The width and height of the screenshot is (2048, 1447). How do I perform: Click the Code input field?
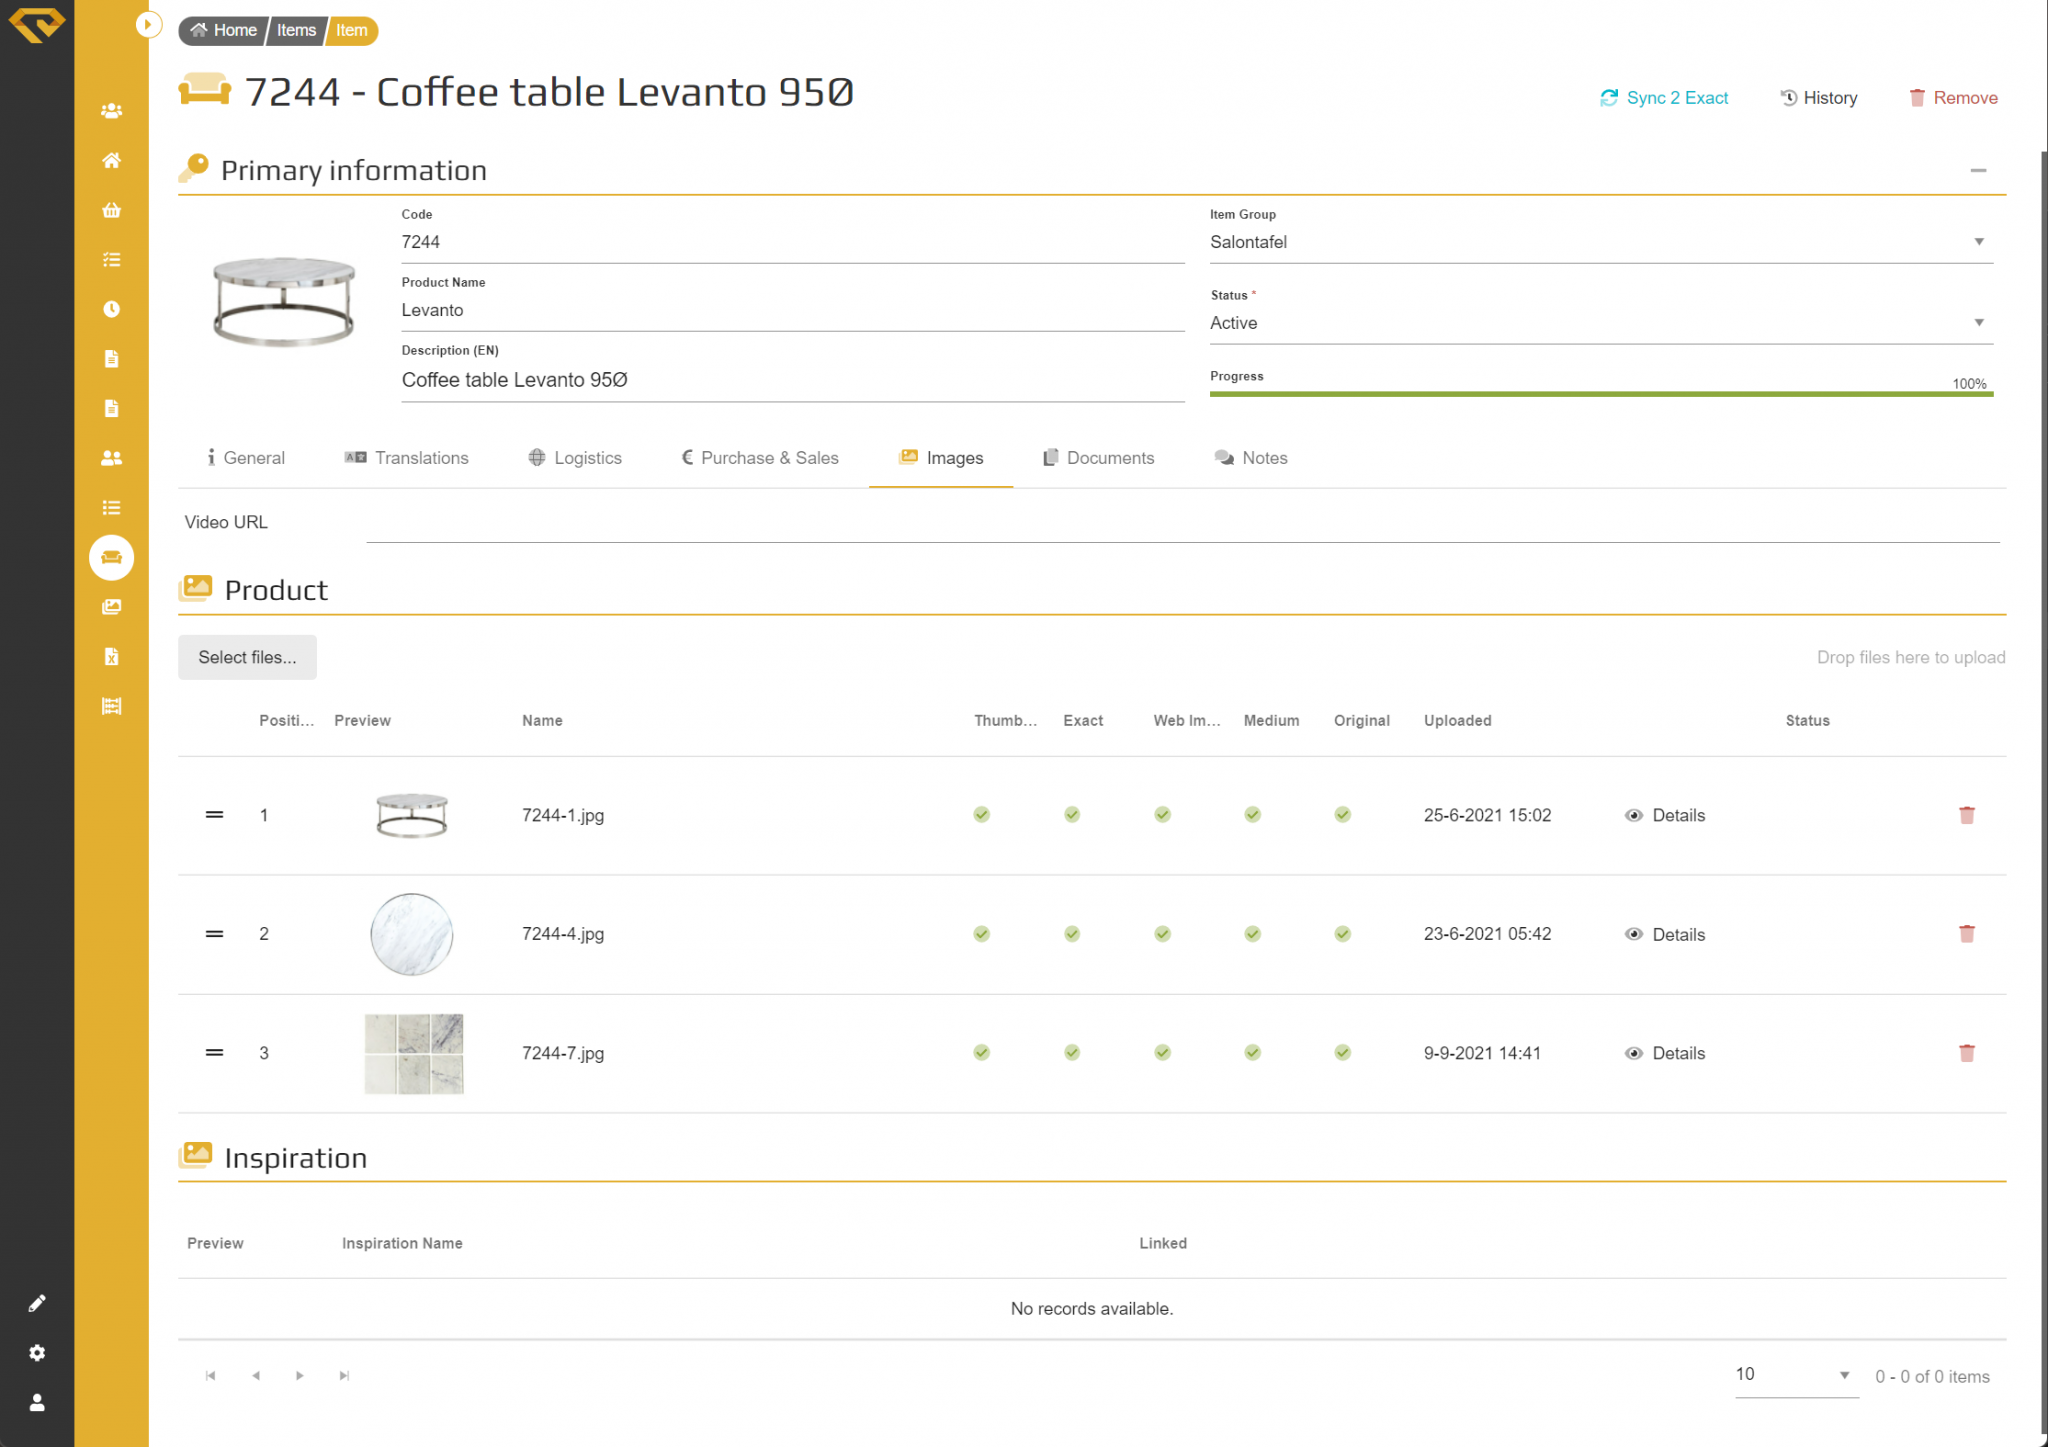(793, 242)
